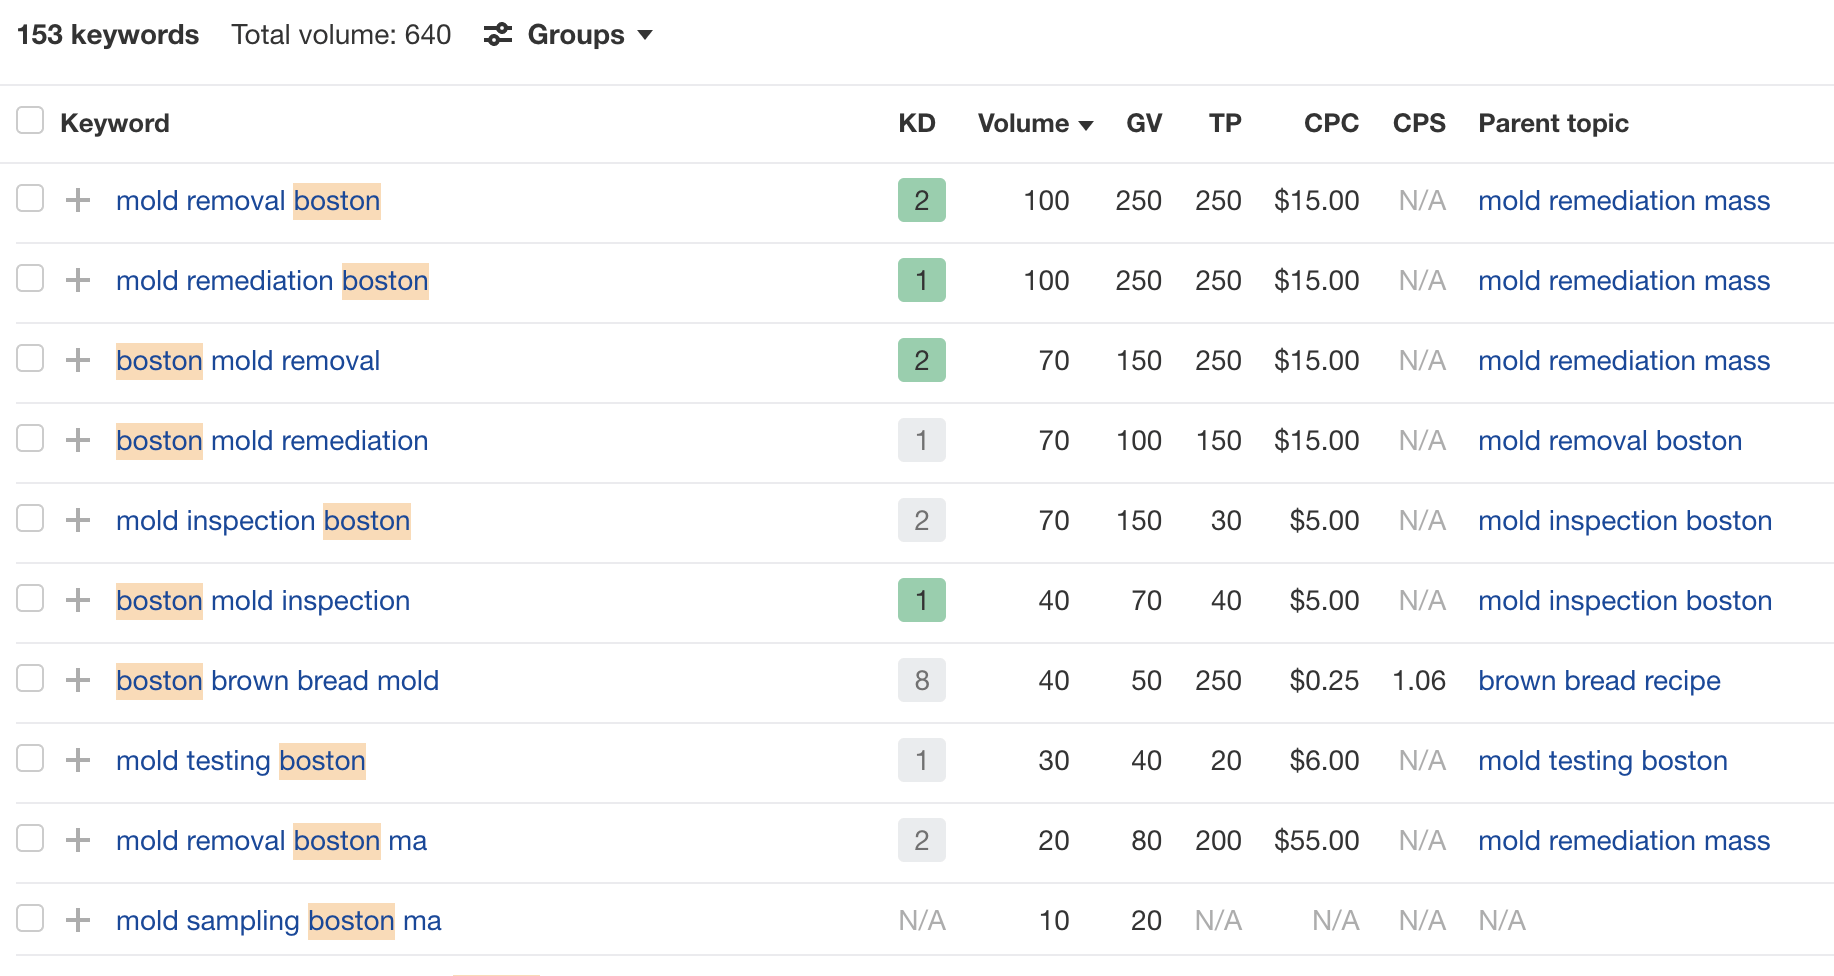Open the keyword link "mold remediation boston"
The width and height of the screenshot is (1834, 976).
(272, 280)
